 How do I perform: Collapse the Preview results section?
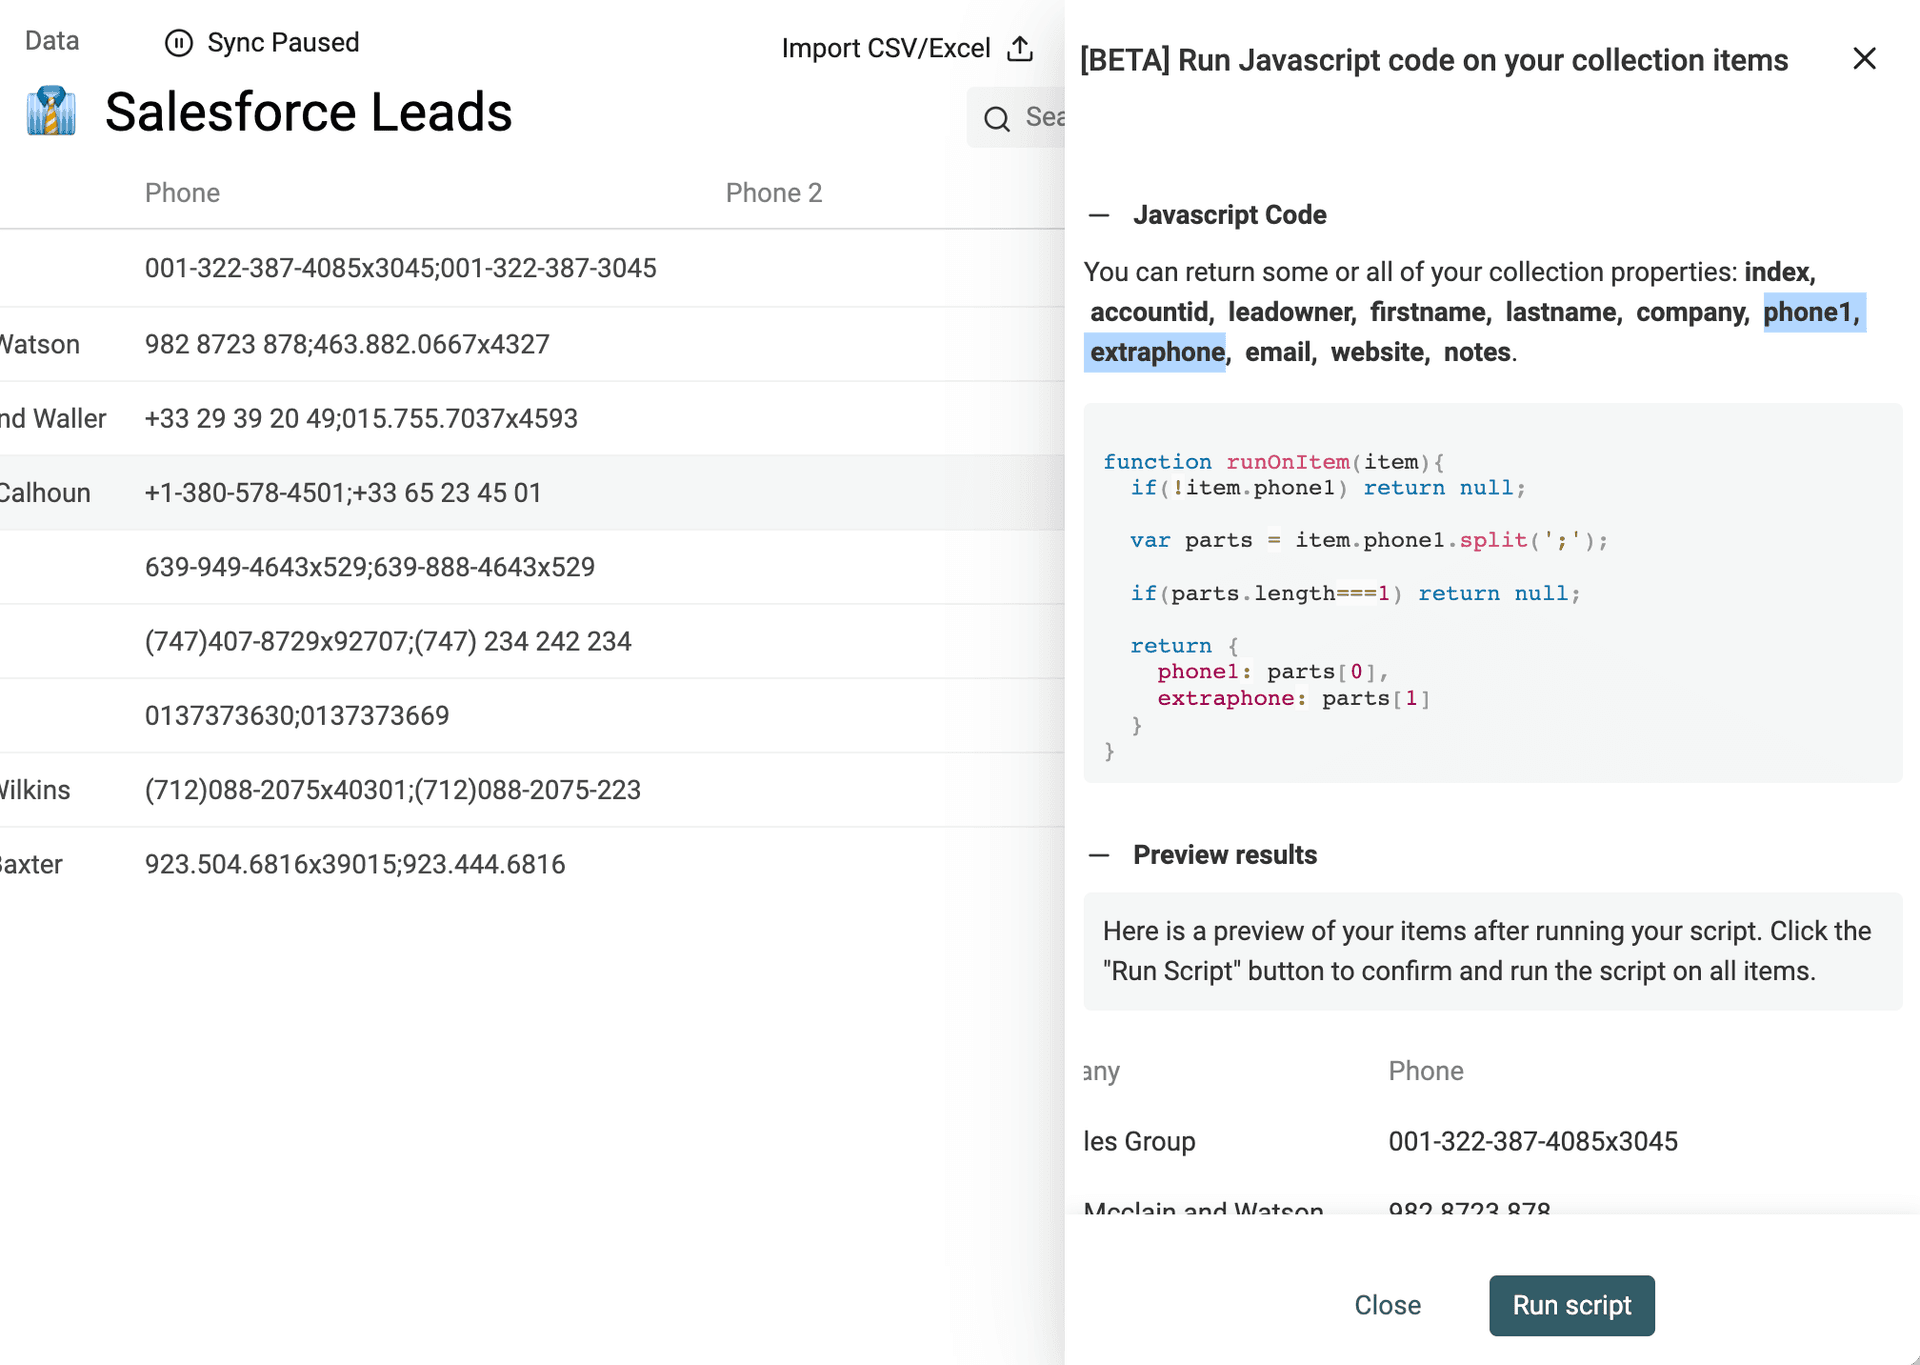pyautogui.click(x=1099, y=855)
